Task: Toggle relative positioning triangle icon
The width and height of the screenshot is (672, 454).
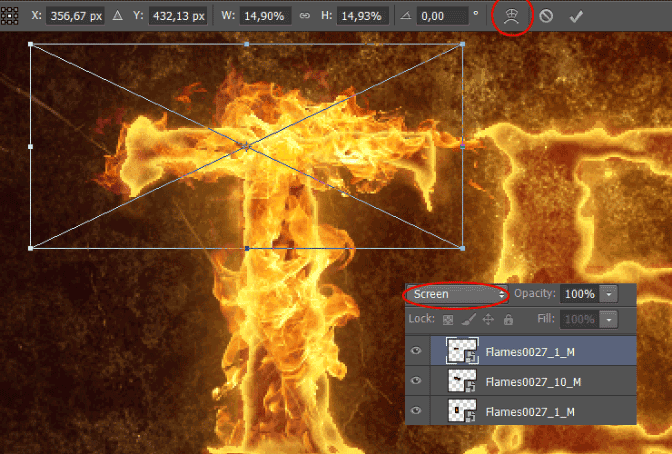Action: [117, 16]
